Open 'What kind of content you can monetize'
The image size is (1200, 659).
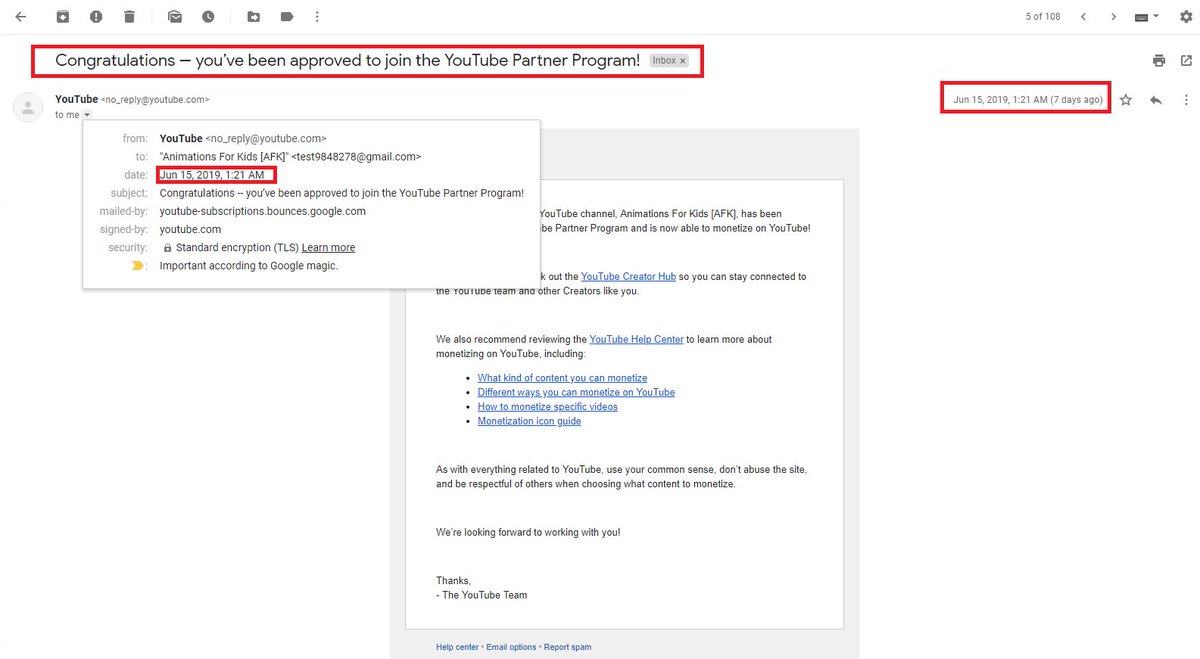[x=562, y=378]
